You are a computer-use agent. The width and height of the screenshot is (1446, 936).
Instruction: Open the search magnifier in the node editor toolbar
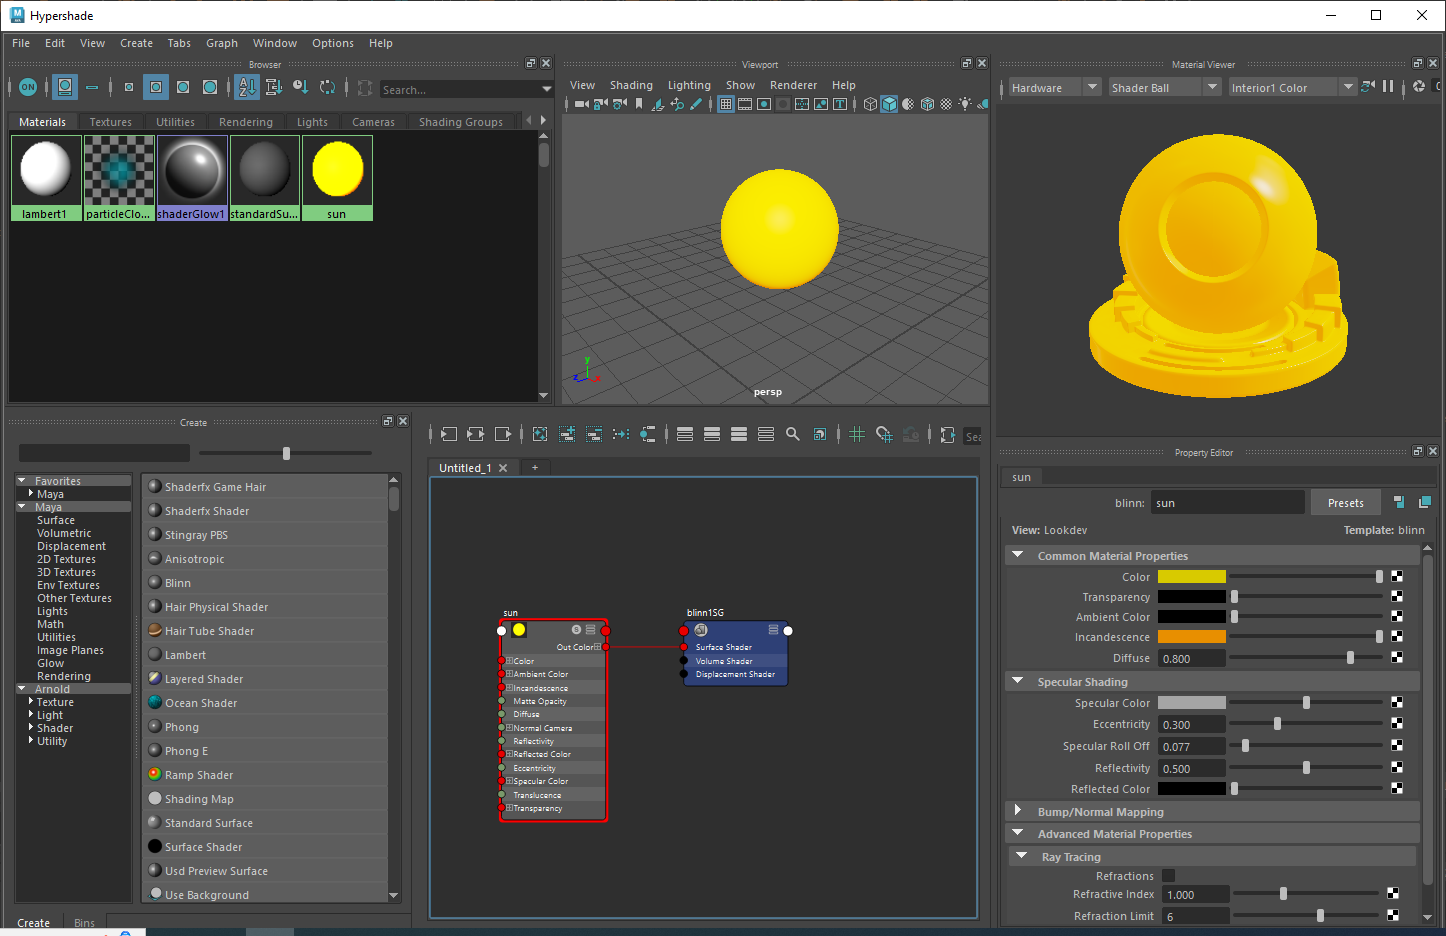click(793, 434)
